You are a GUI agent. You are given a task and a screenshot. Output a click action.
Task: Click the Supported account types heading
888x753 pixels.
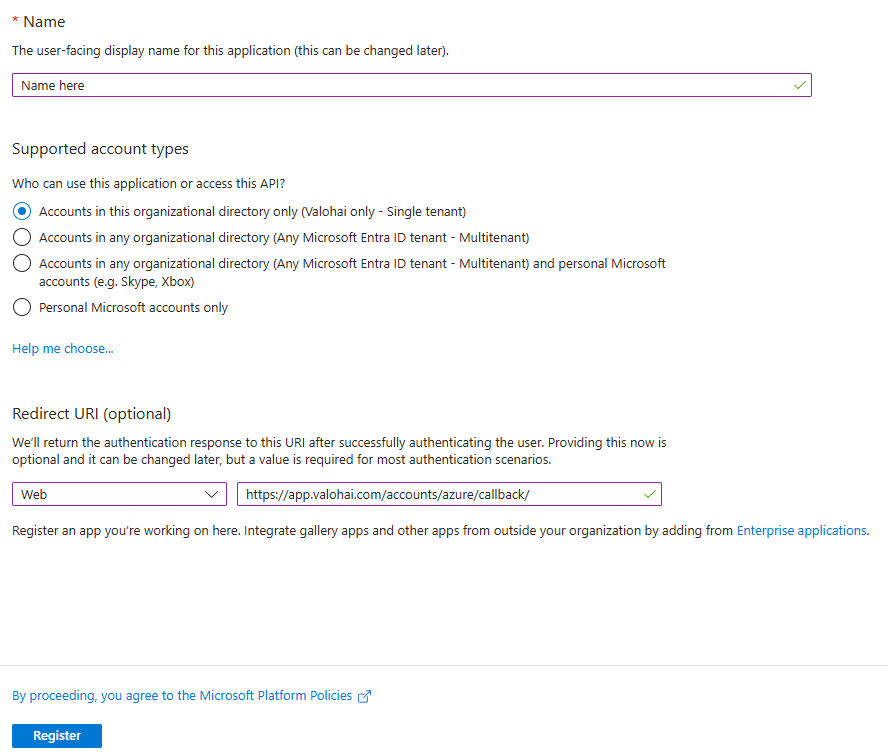click(100, 149)
